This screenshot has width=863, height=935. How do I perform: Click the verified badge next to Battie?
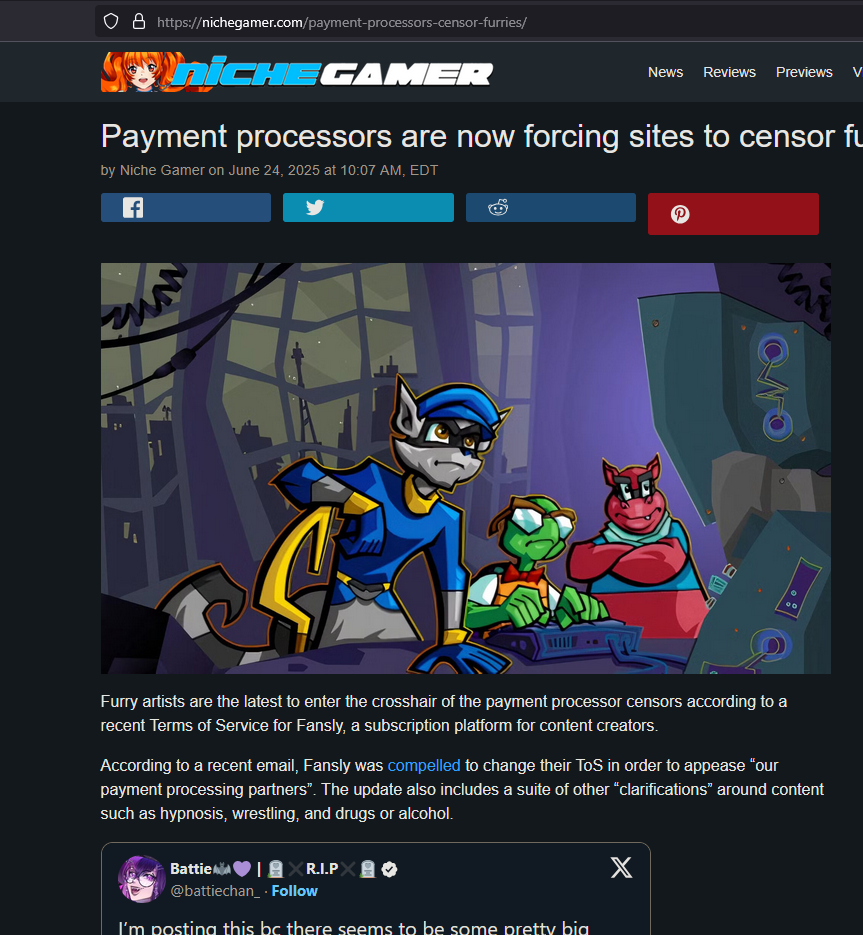pos(389,869)
